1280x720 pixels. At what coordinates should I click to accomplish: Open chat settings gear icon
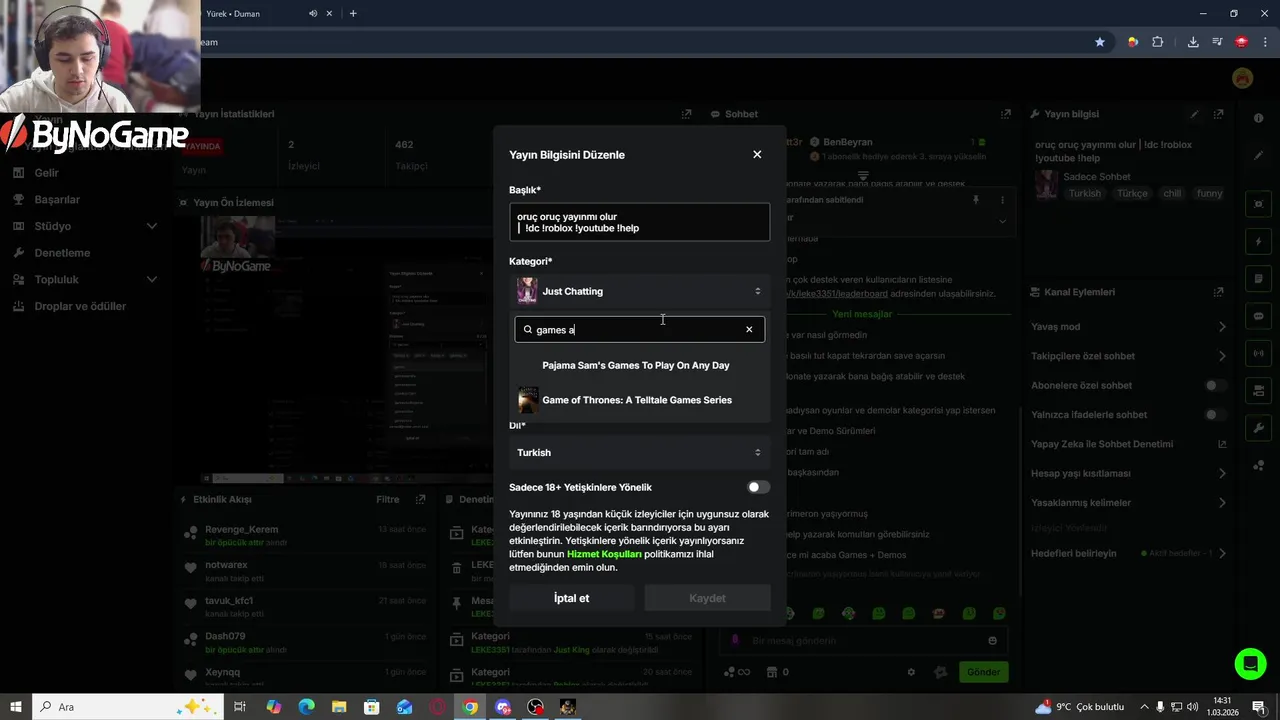pyautogui.click(x=910, y=672)
